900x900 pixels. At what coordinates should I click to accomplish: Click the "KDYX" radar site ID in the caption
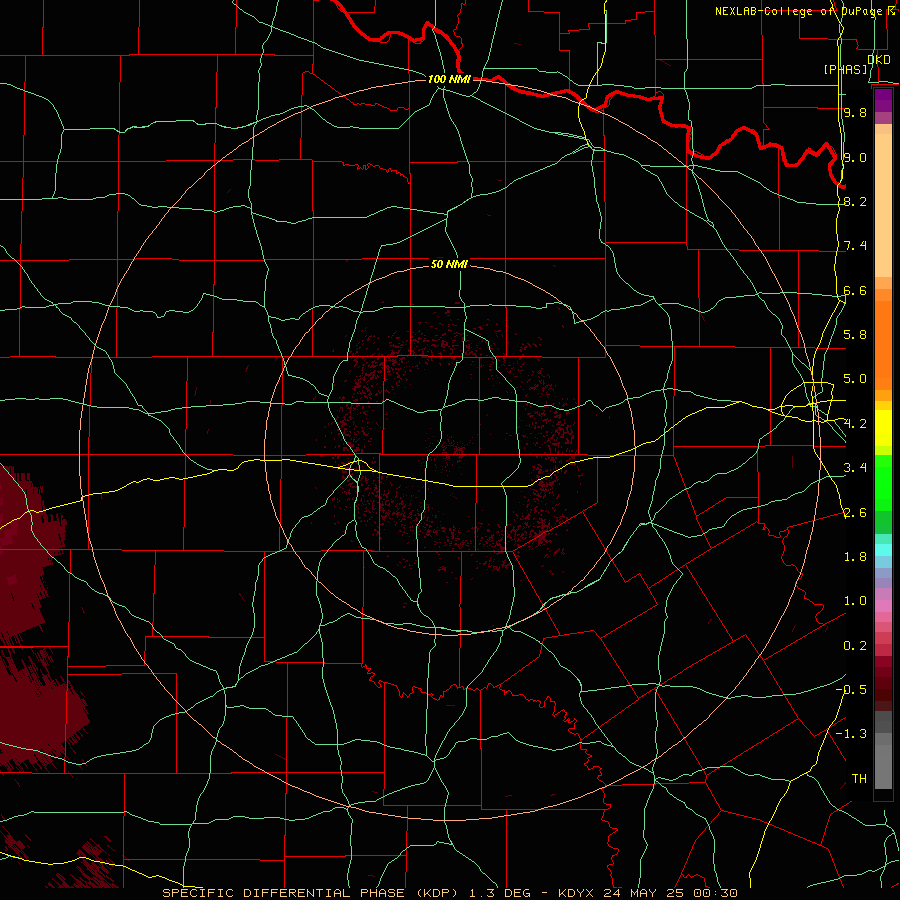pos(577,893)
